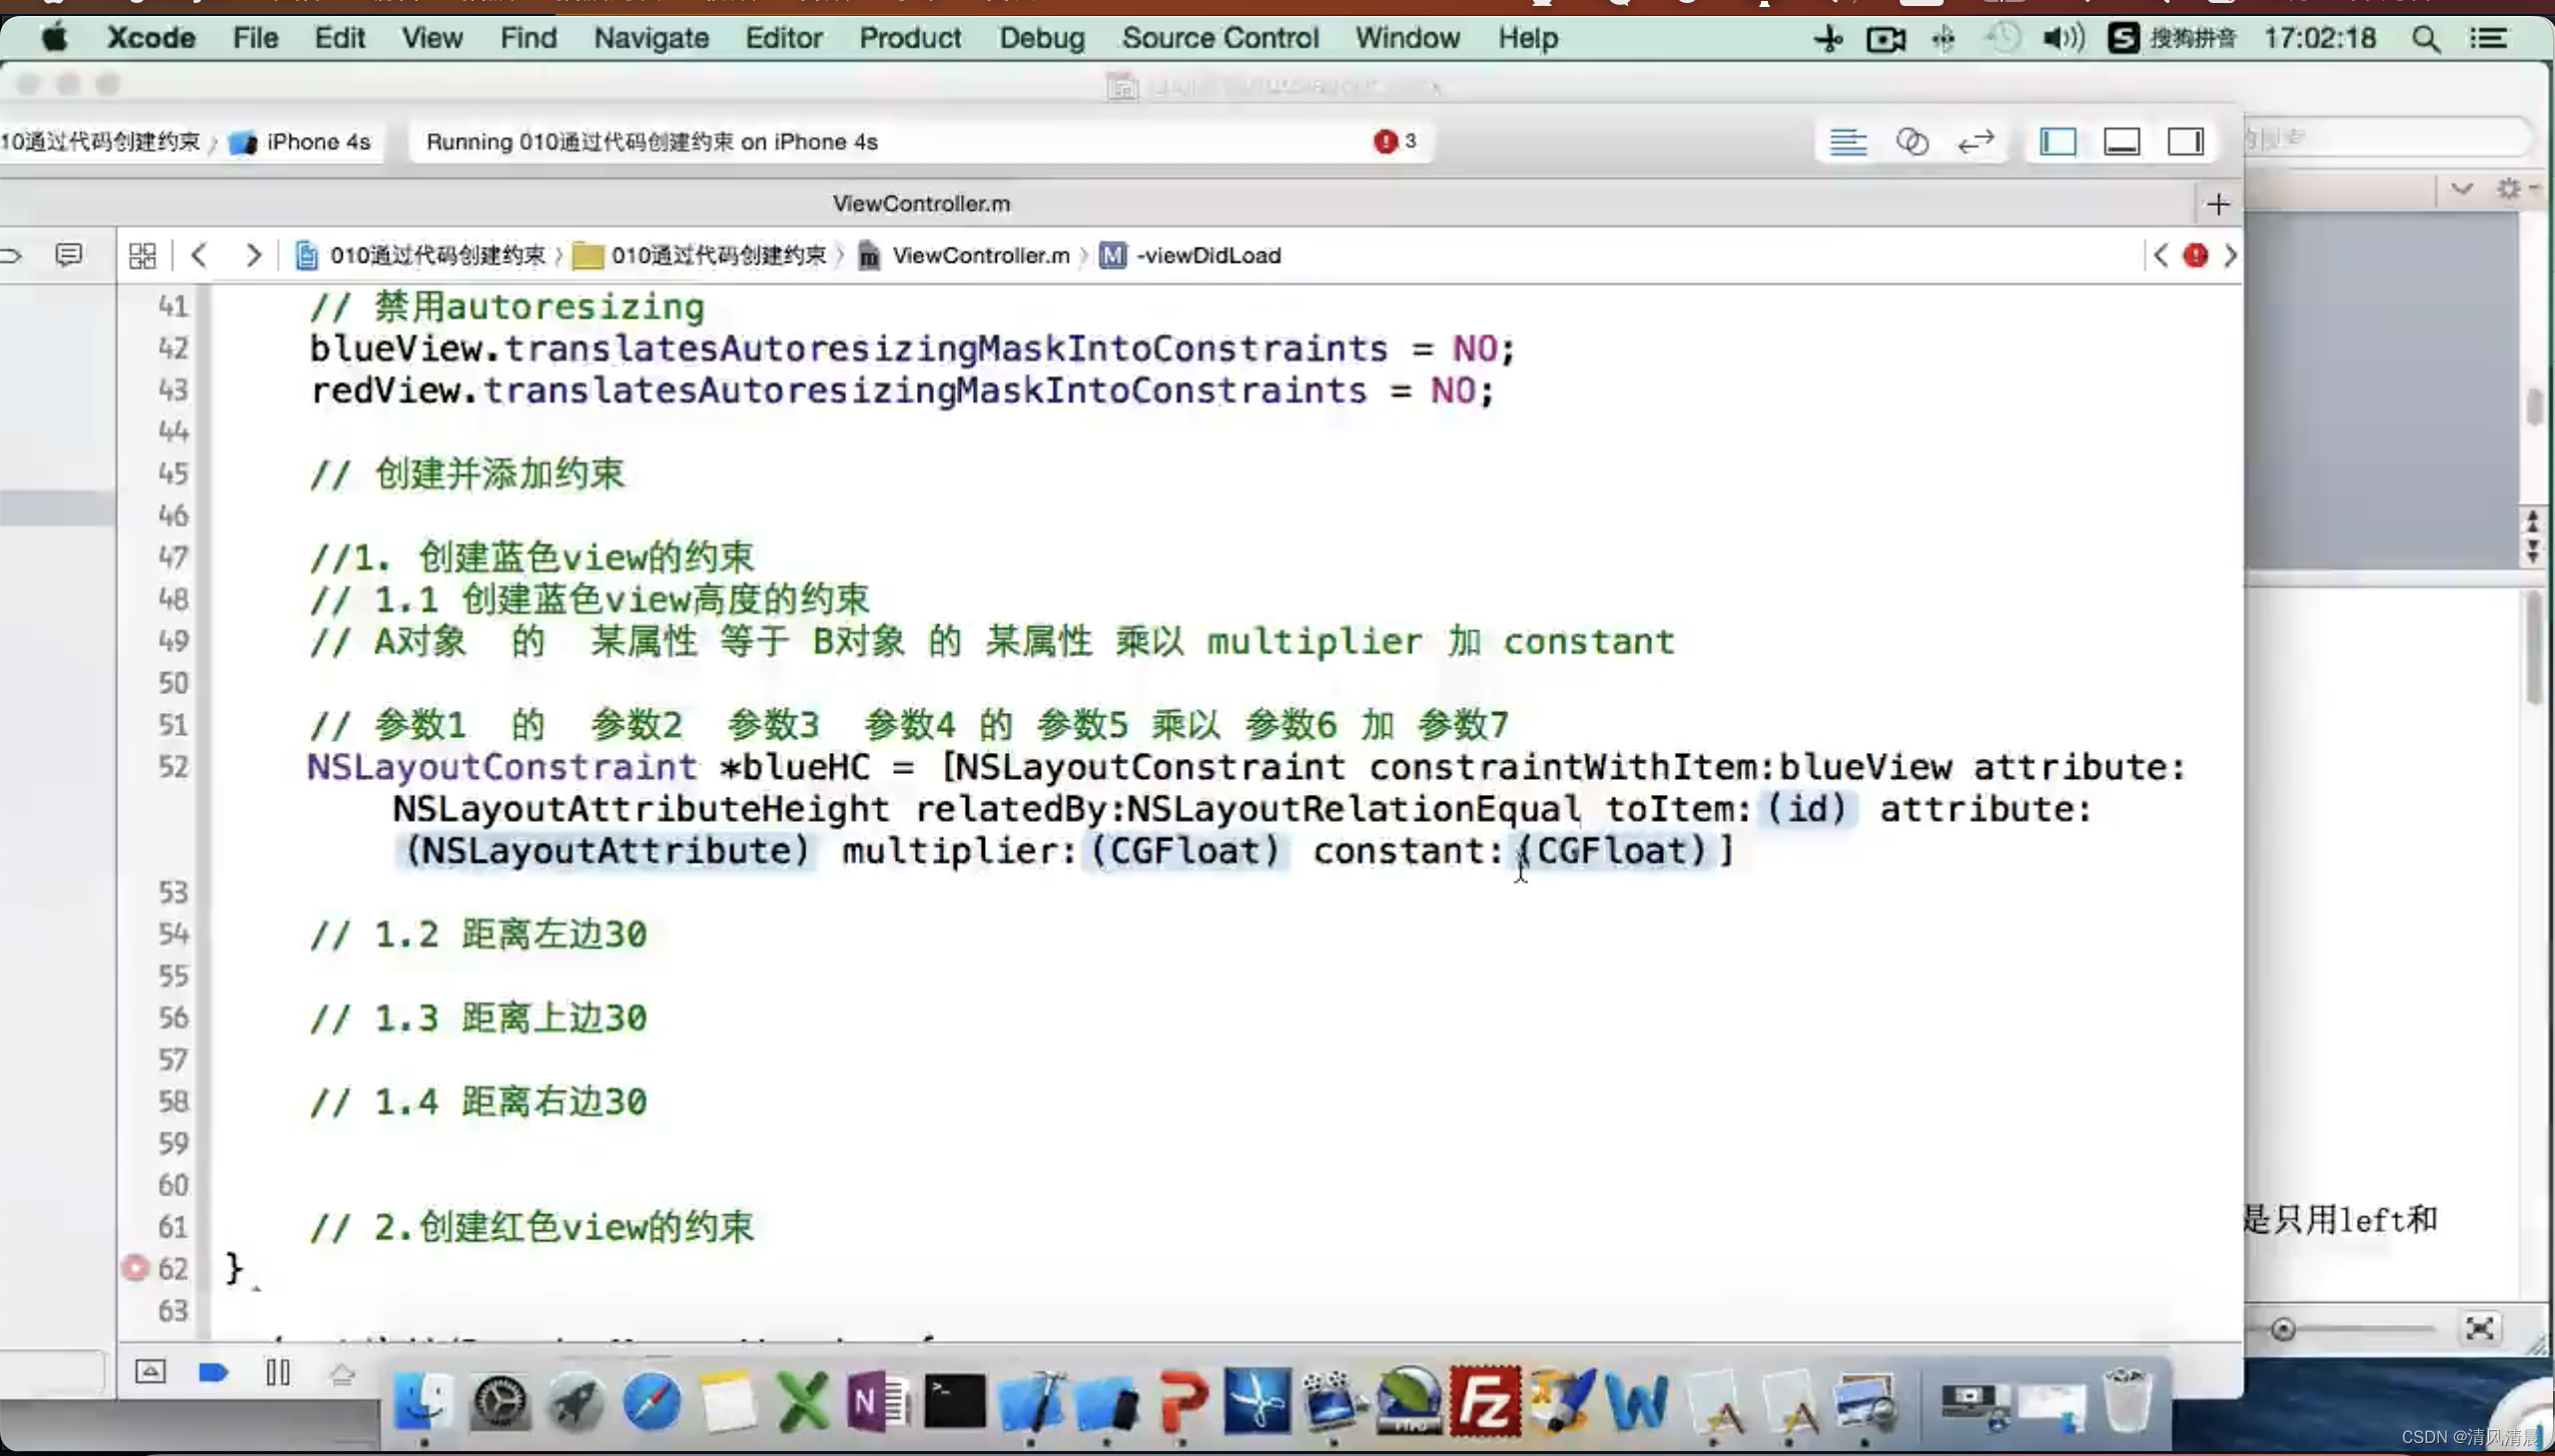Toggle breakpoints activation button in debug bar

point(213,1372)
